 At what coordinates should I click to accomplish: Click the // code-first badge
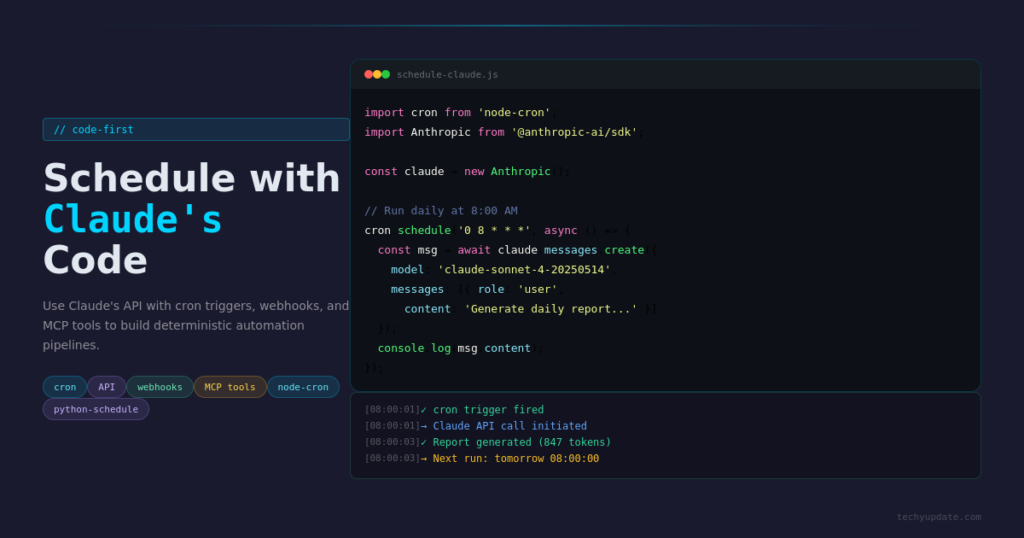pyautogui.click(x=196, y=129)
